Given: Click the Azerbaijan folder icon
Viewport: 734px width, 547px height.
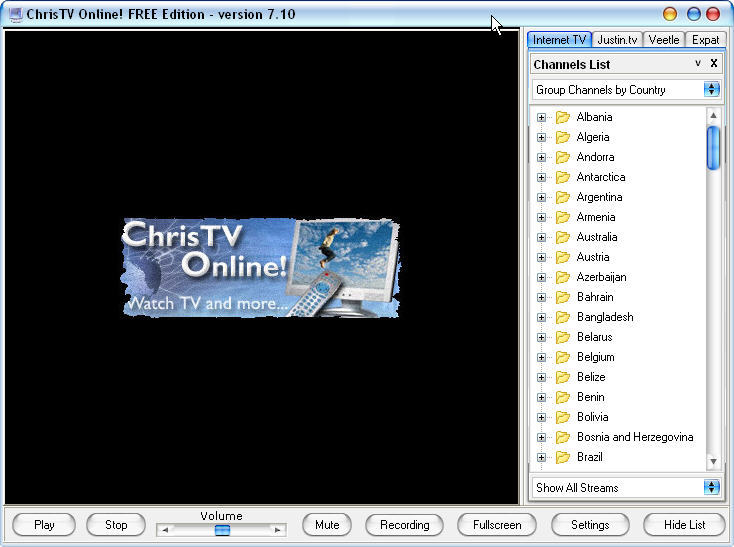Looking at the screenshot, I should [563, 277].
